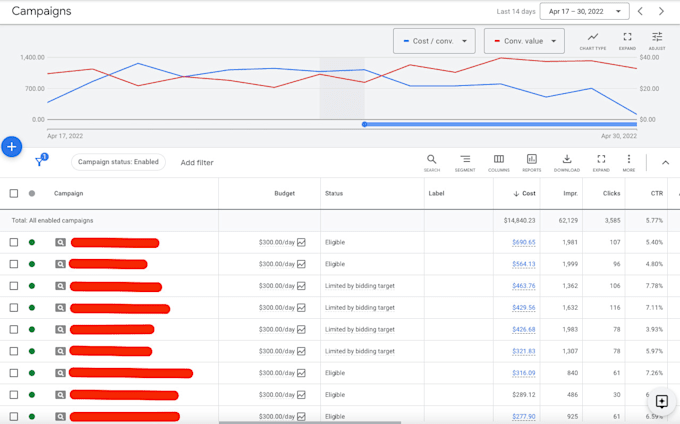Select the checkbox for the $429.56 campaign
This screenshot has width=680, height=424.
[x=14, y=307]
